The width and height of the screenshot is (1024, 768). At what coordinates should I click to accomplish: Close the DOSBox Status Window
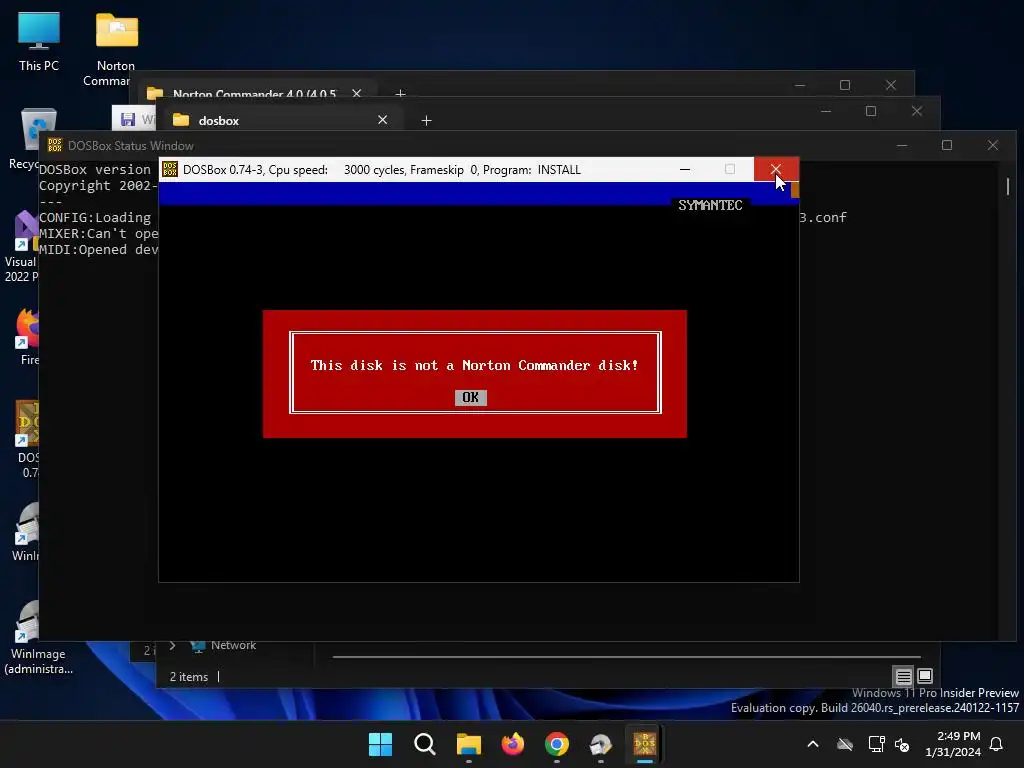[x=993, y=145]
